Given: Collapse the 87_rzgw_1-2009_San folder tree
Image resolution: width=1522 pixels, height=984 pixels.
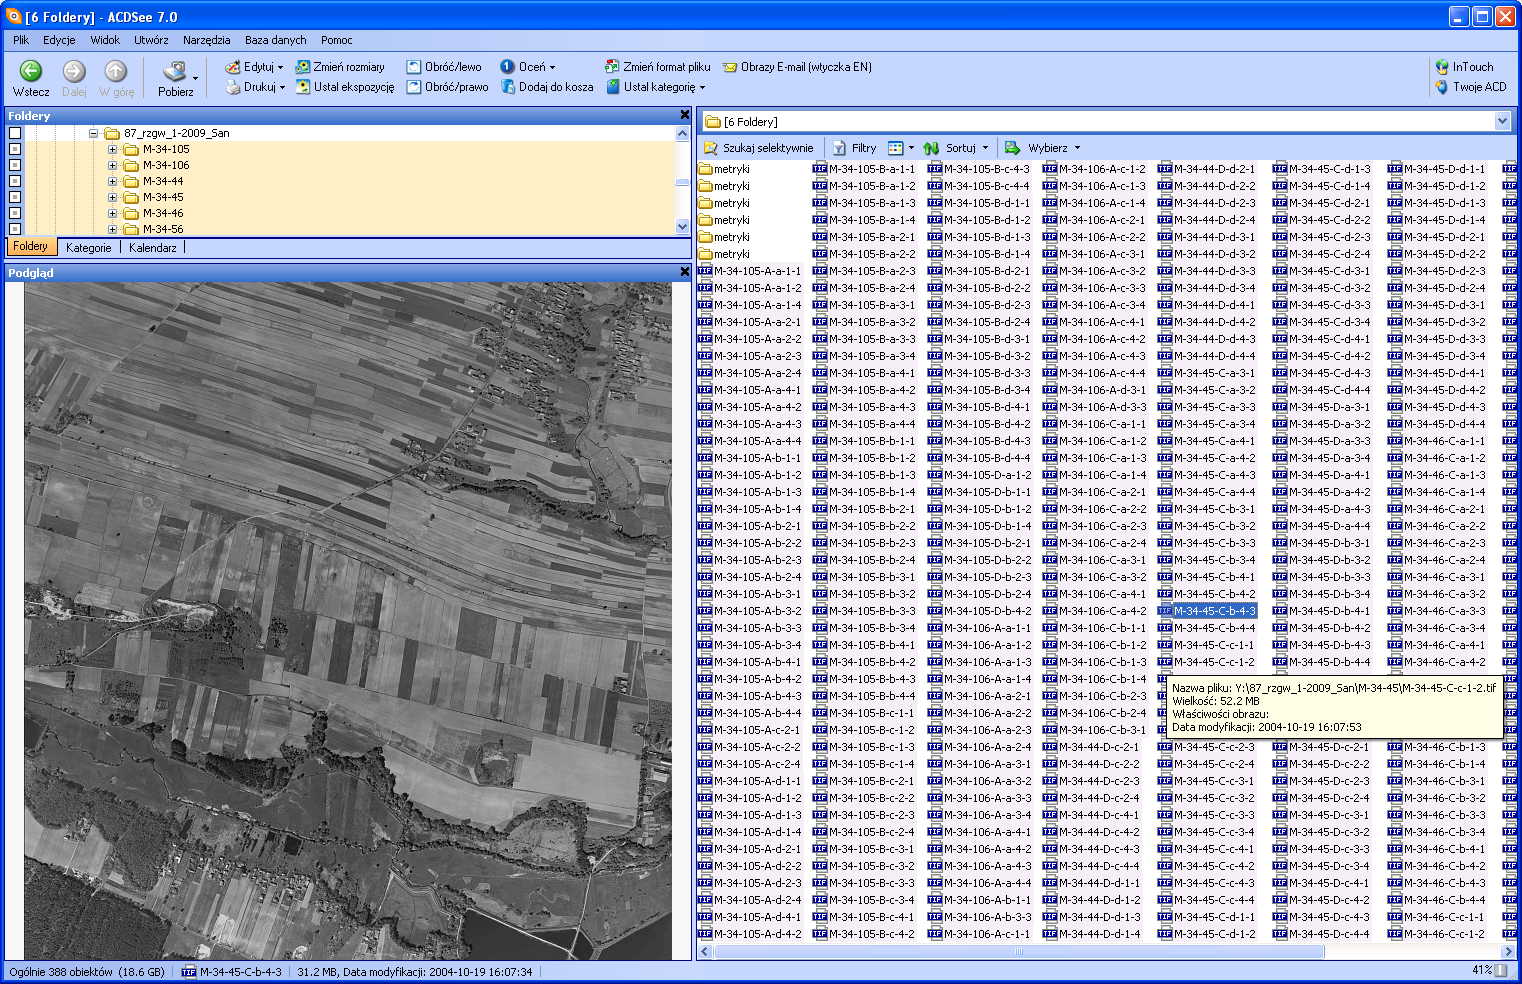Looking at the screenshot, I should click(93, 133).
